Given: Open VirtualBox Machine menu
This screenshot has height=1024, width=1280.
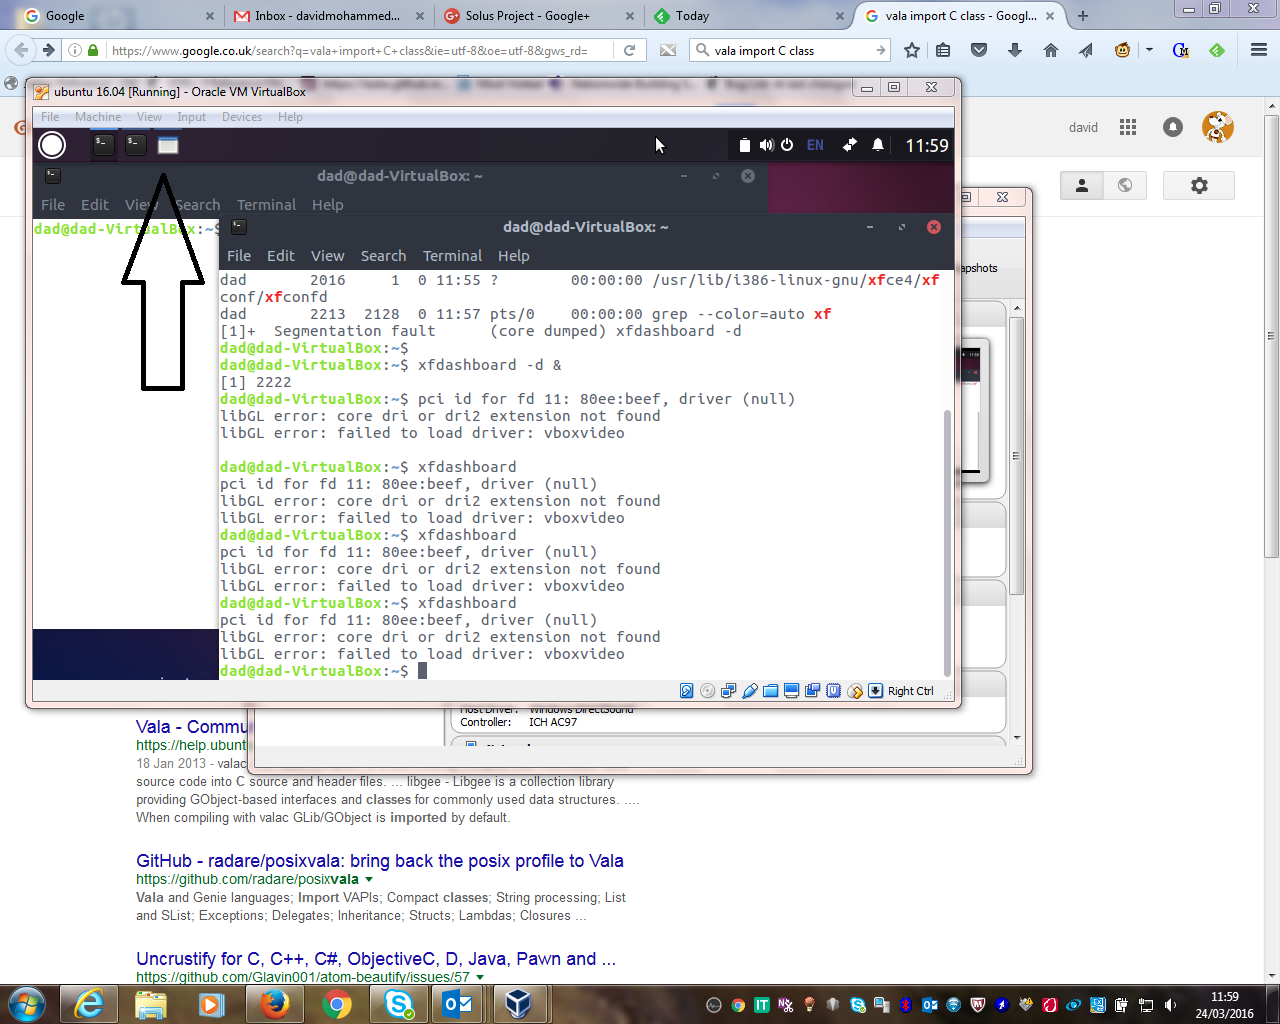Looking at the screenshot, I should pos(98,117).
